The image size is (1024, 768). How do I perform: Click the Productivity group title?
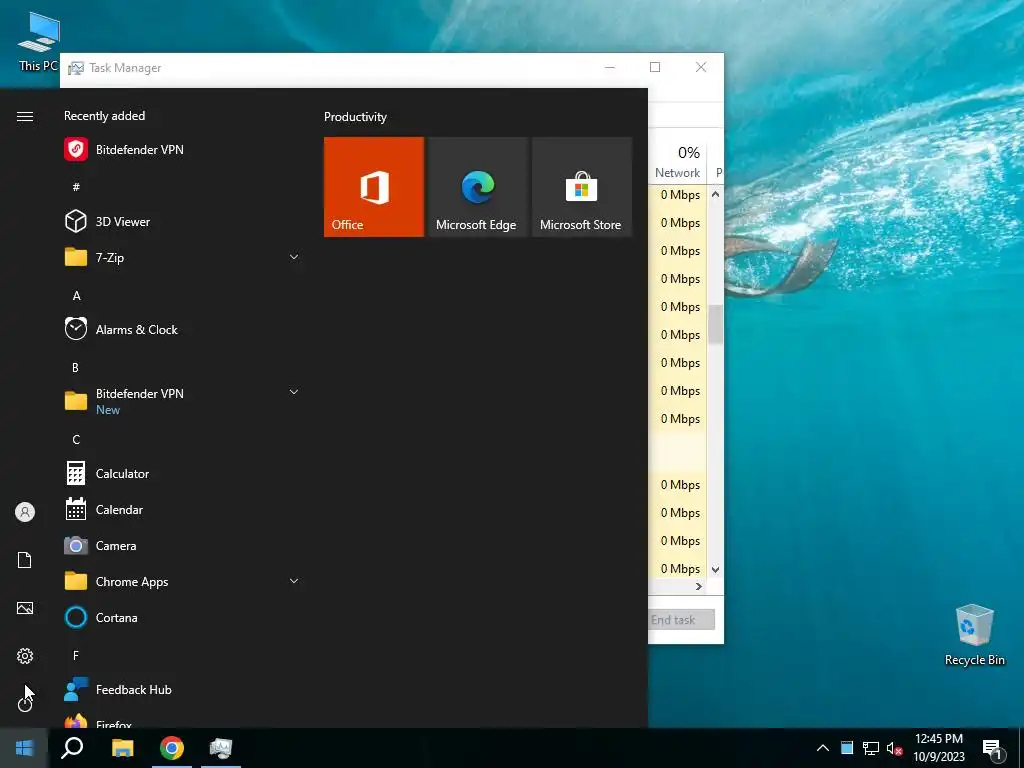tap(355, 117)
